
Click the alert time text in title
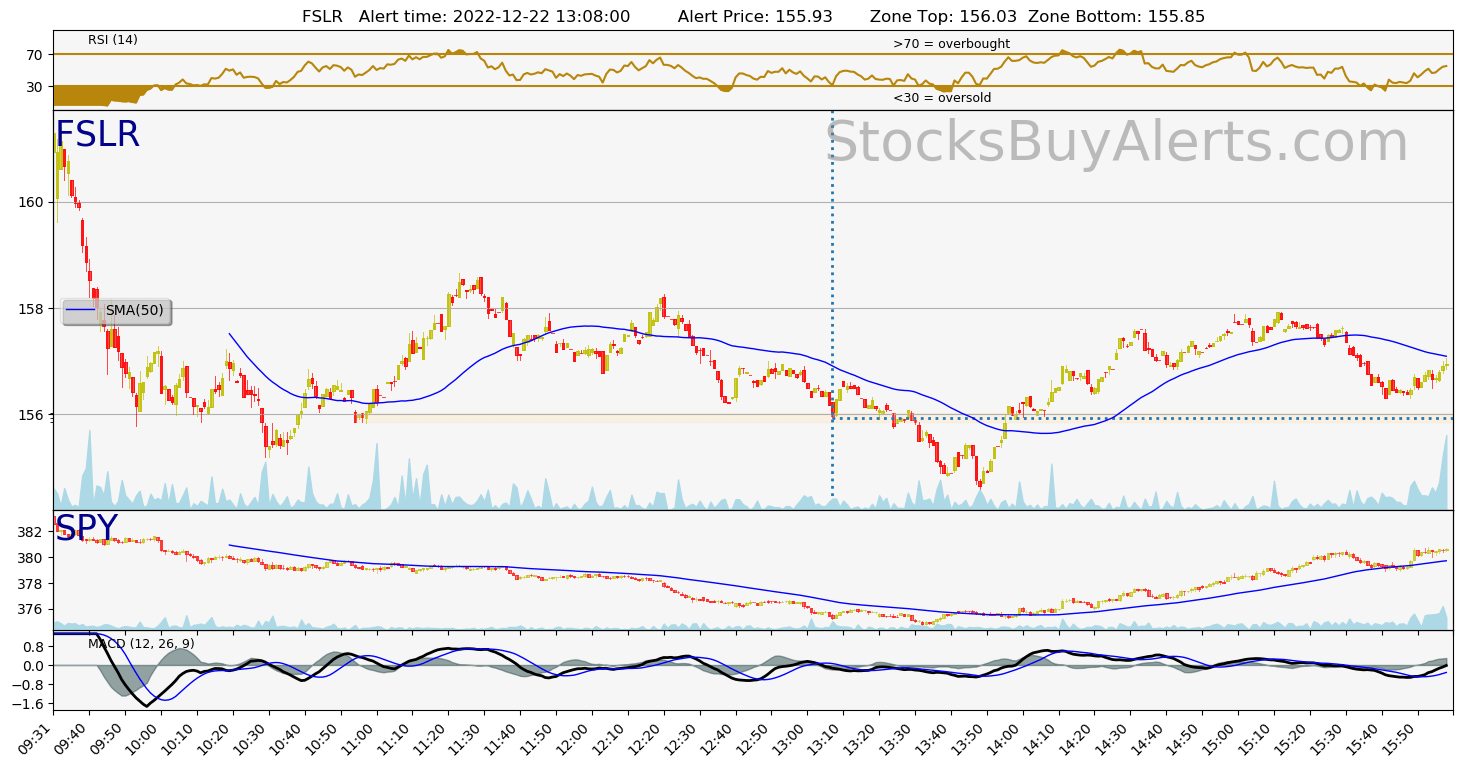pos(494,16)
